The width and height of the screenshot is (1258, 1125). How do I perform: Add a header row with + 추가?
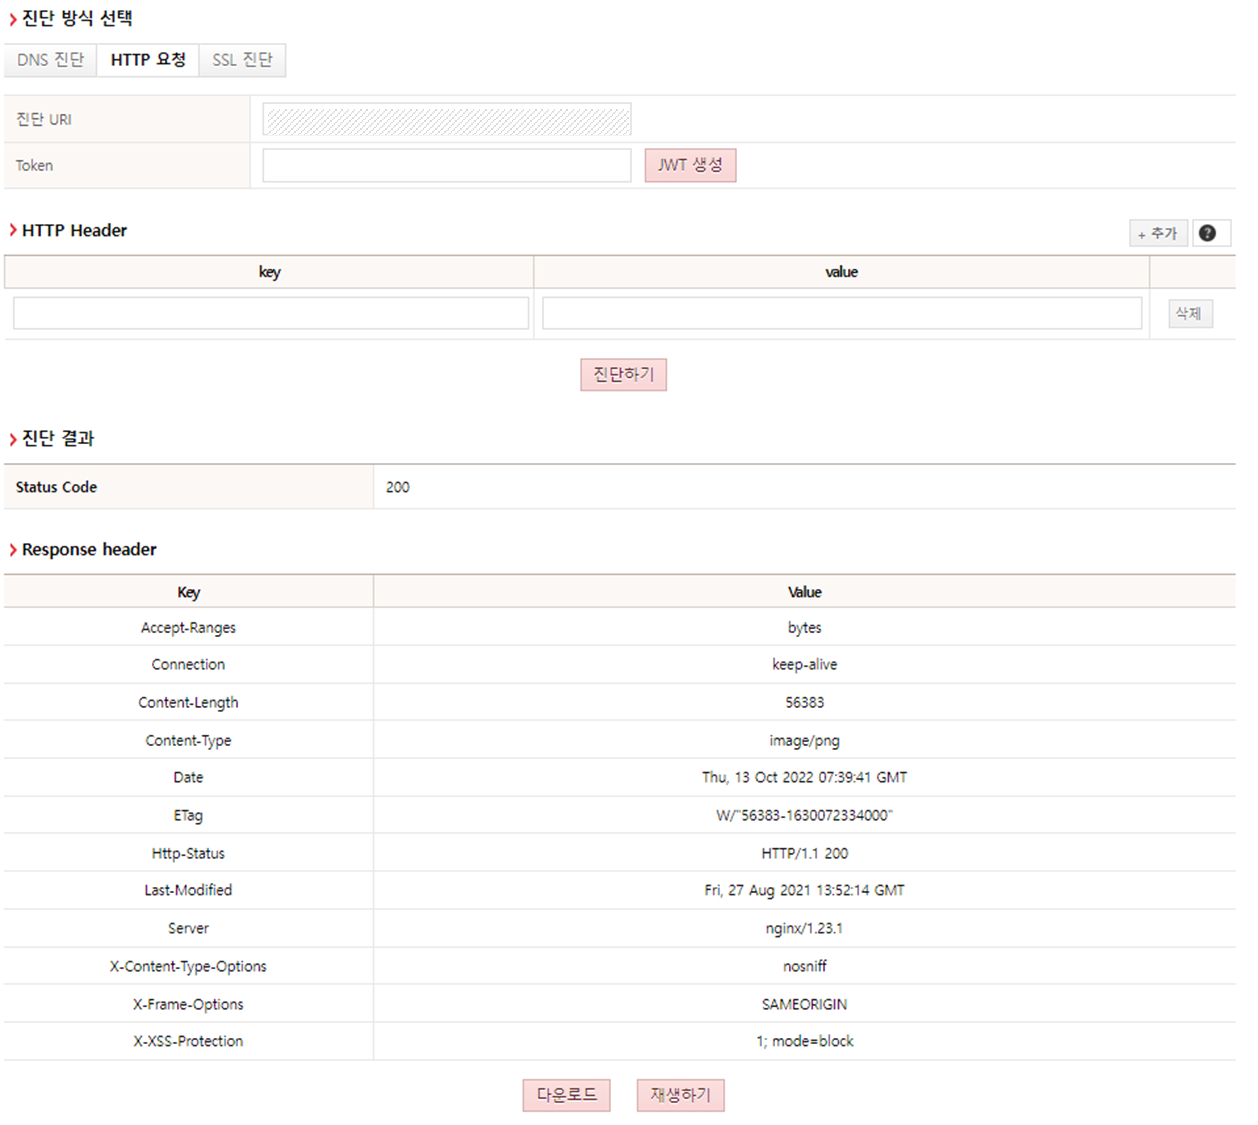(x=1158, y=233)
